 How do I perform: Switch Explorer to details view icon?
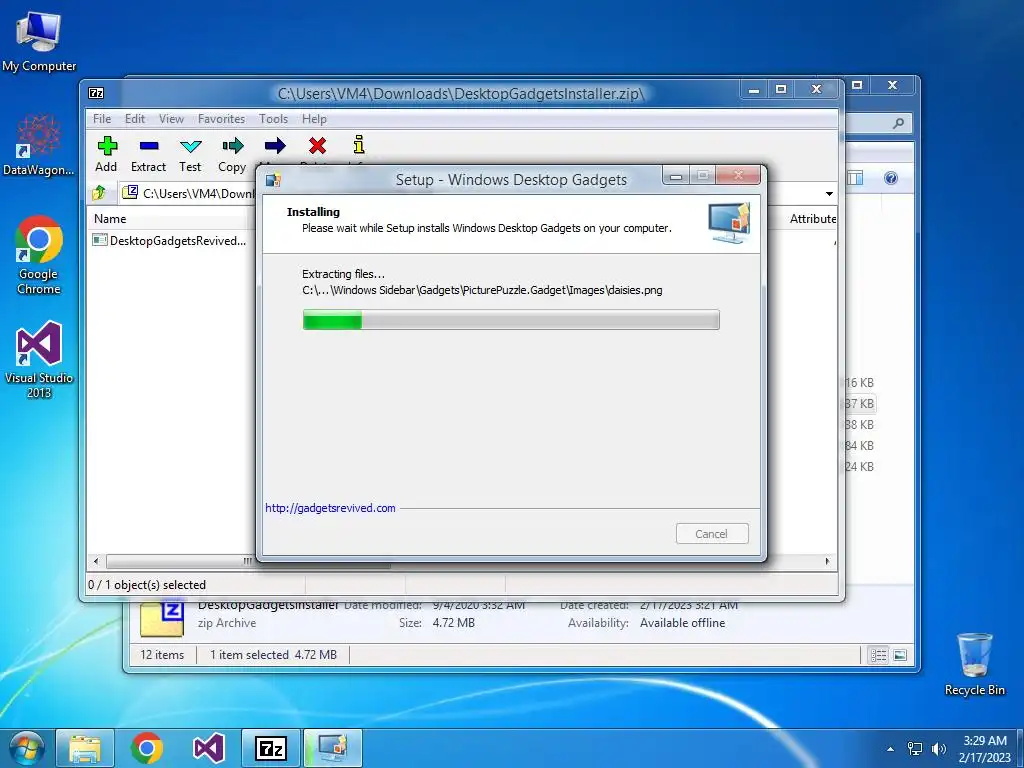879,655
